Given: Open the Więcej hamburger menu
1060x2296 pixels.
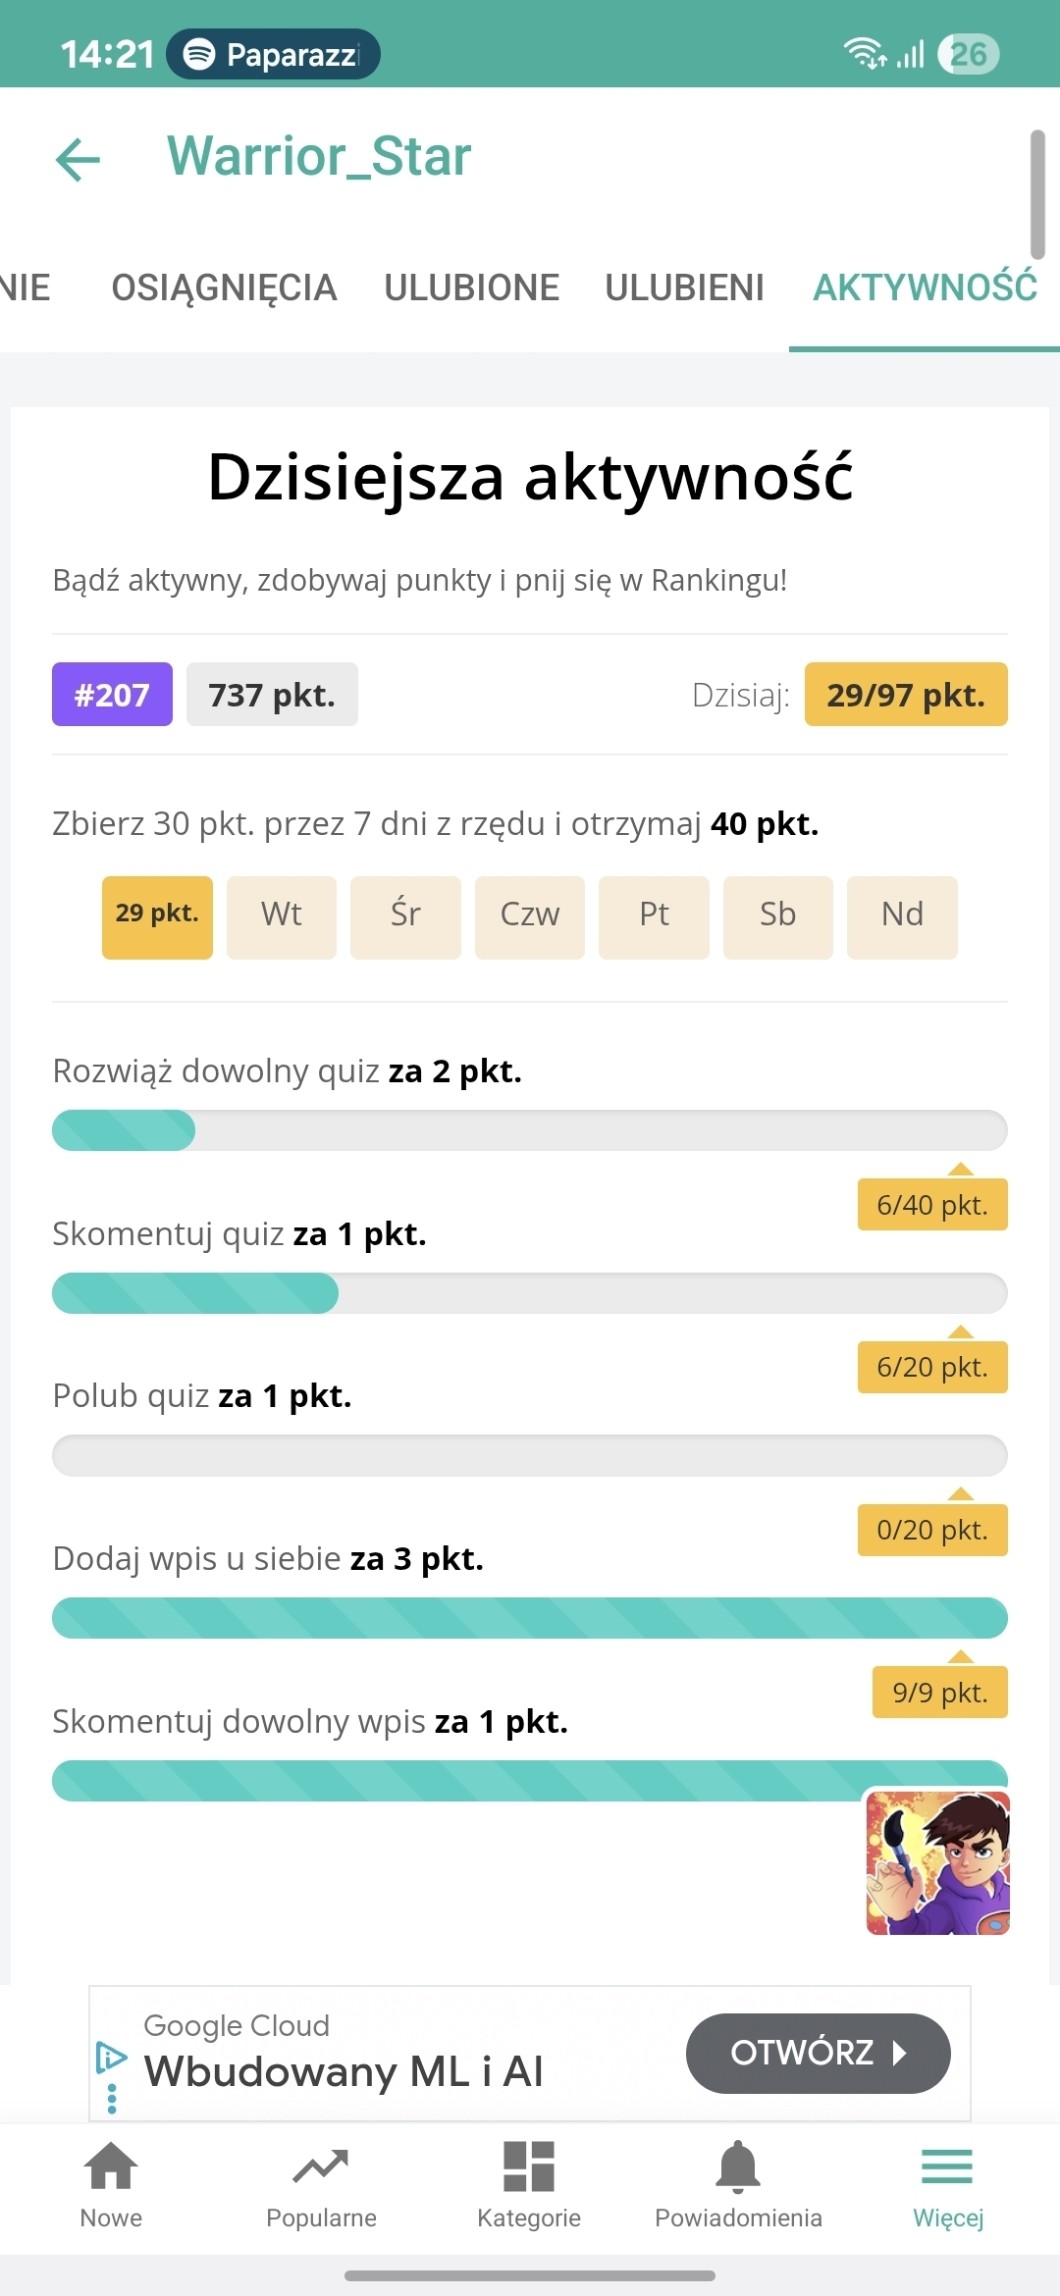Looking at the screenshot, I should 947,2166.
